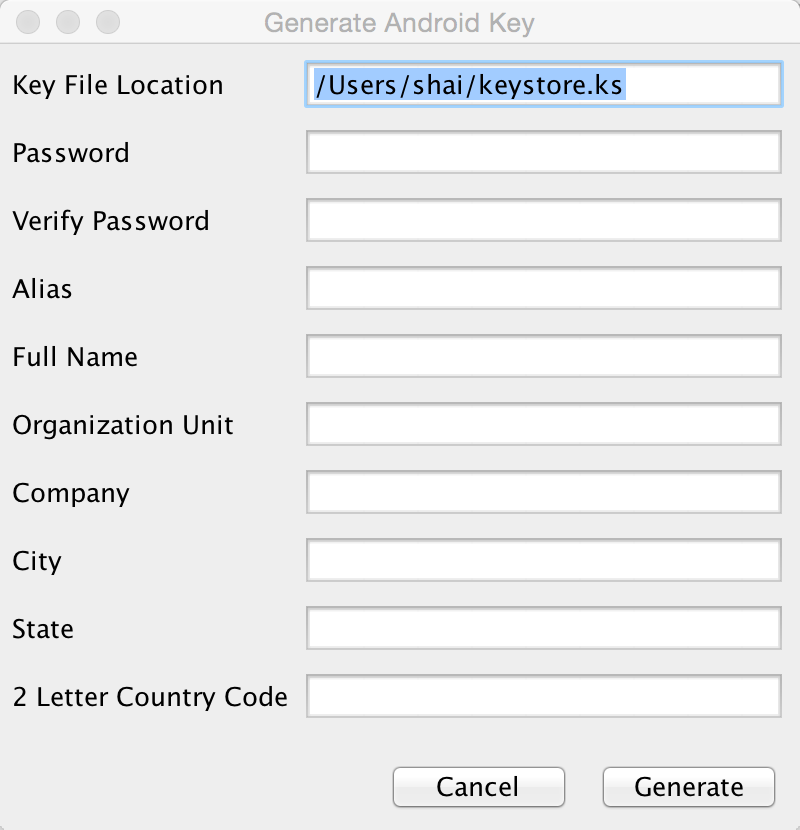Select the 2 Letter Country Code field

click(x=543, y=697)
